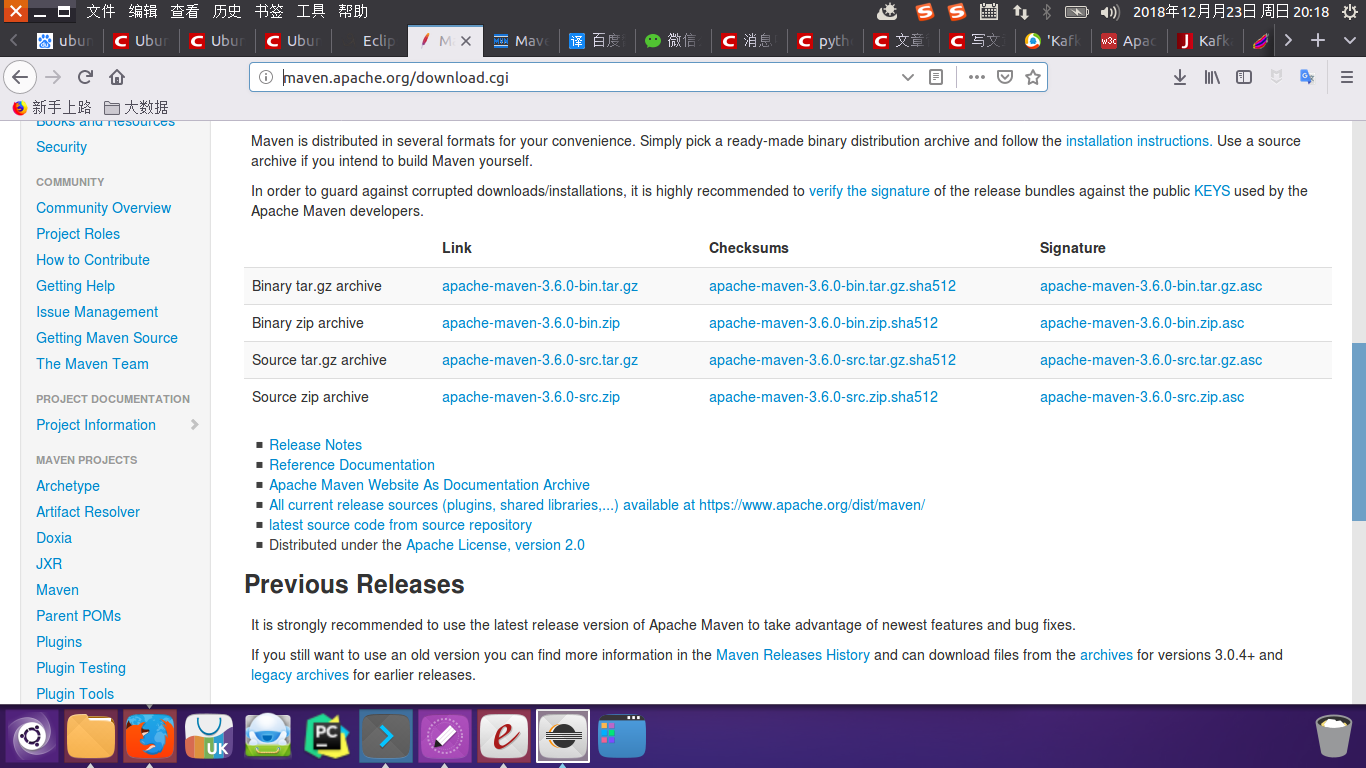Open the Firefox downloads panel
This screenshot has width=1366, height=768.
(x=1180, y=77)
